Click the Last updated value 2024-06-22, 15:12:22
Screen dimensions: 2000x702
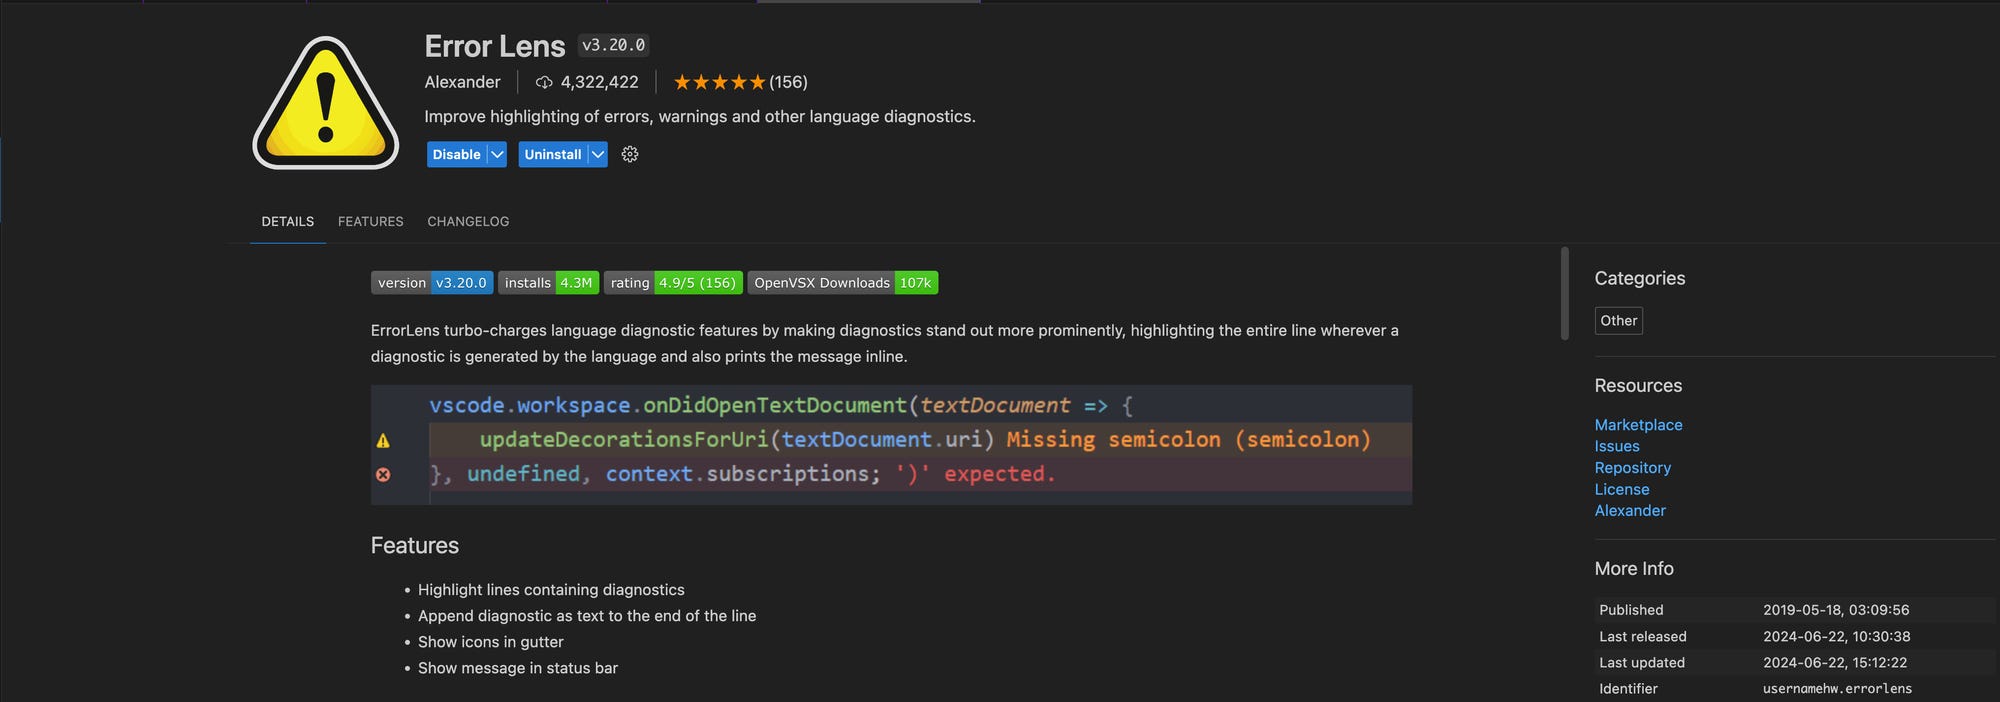click(1835, 662)
